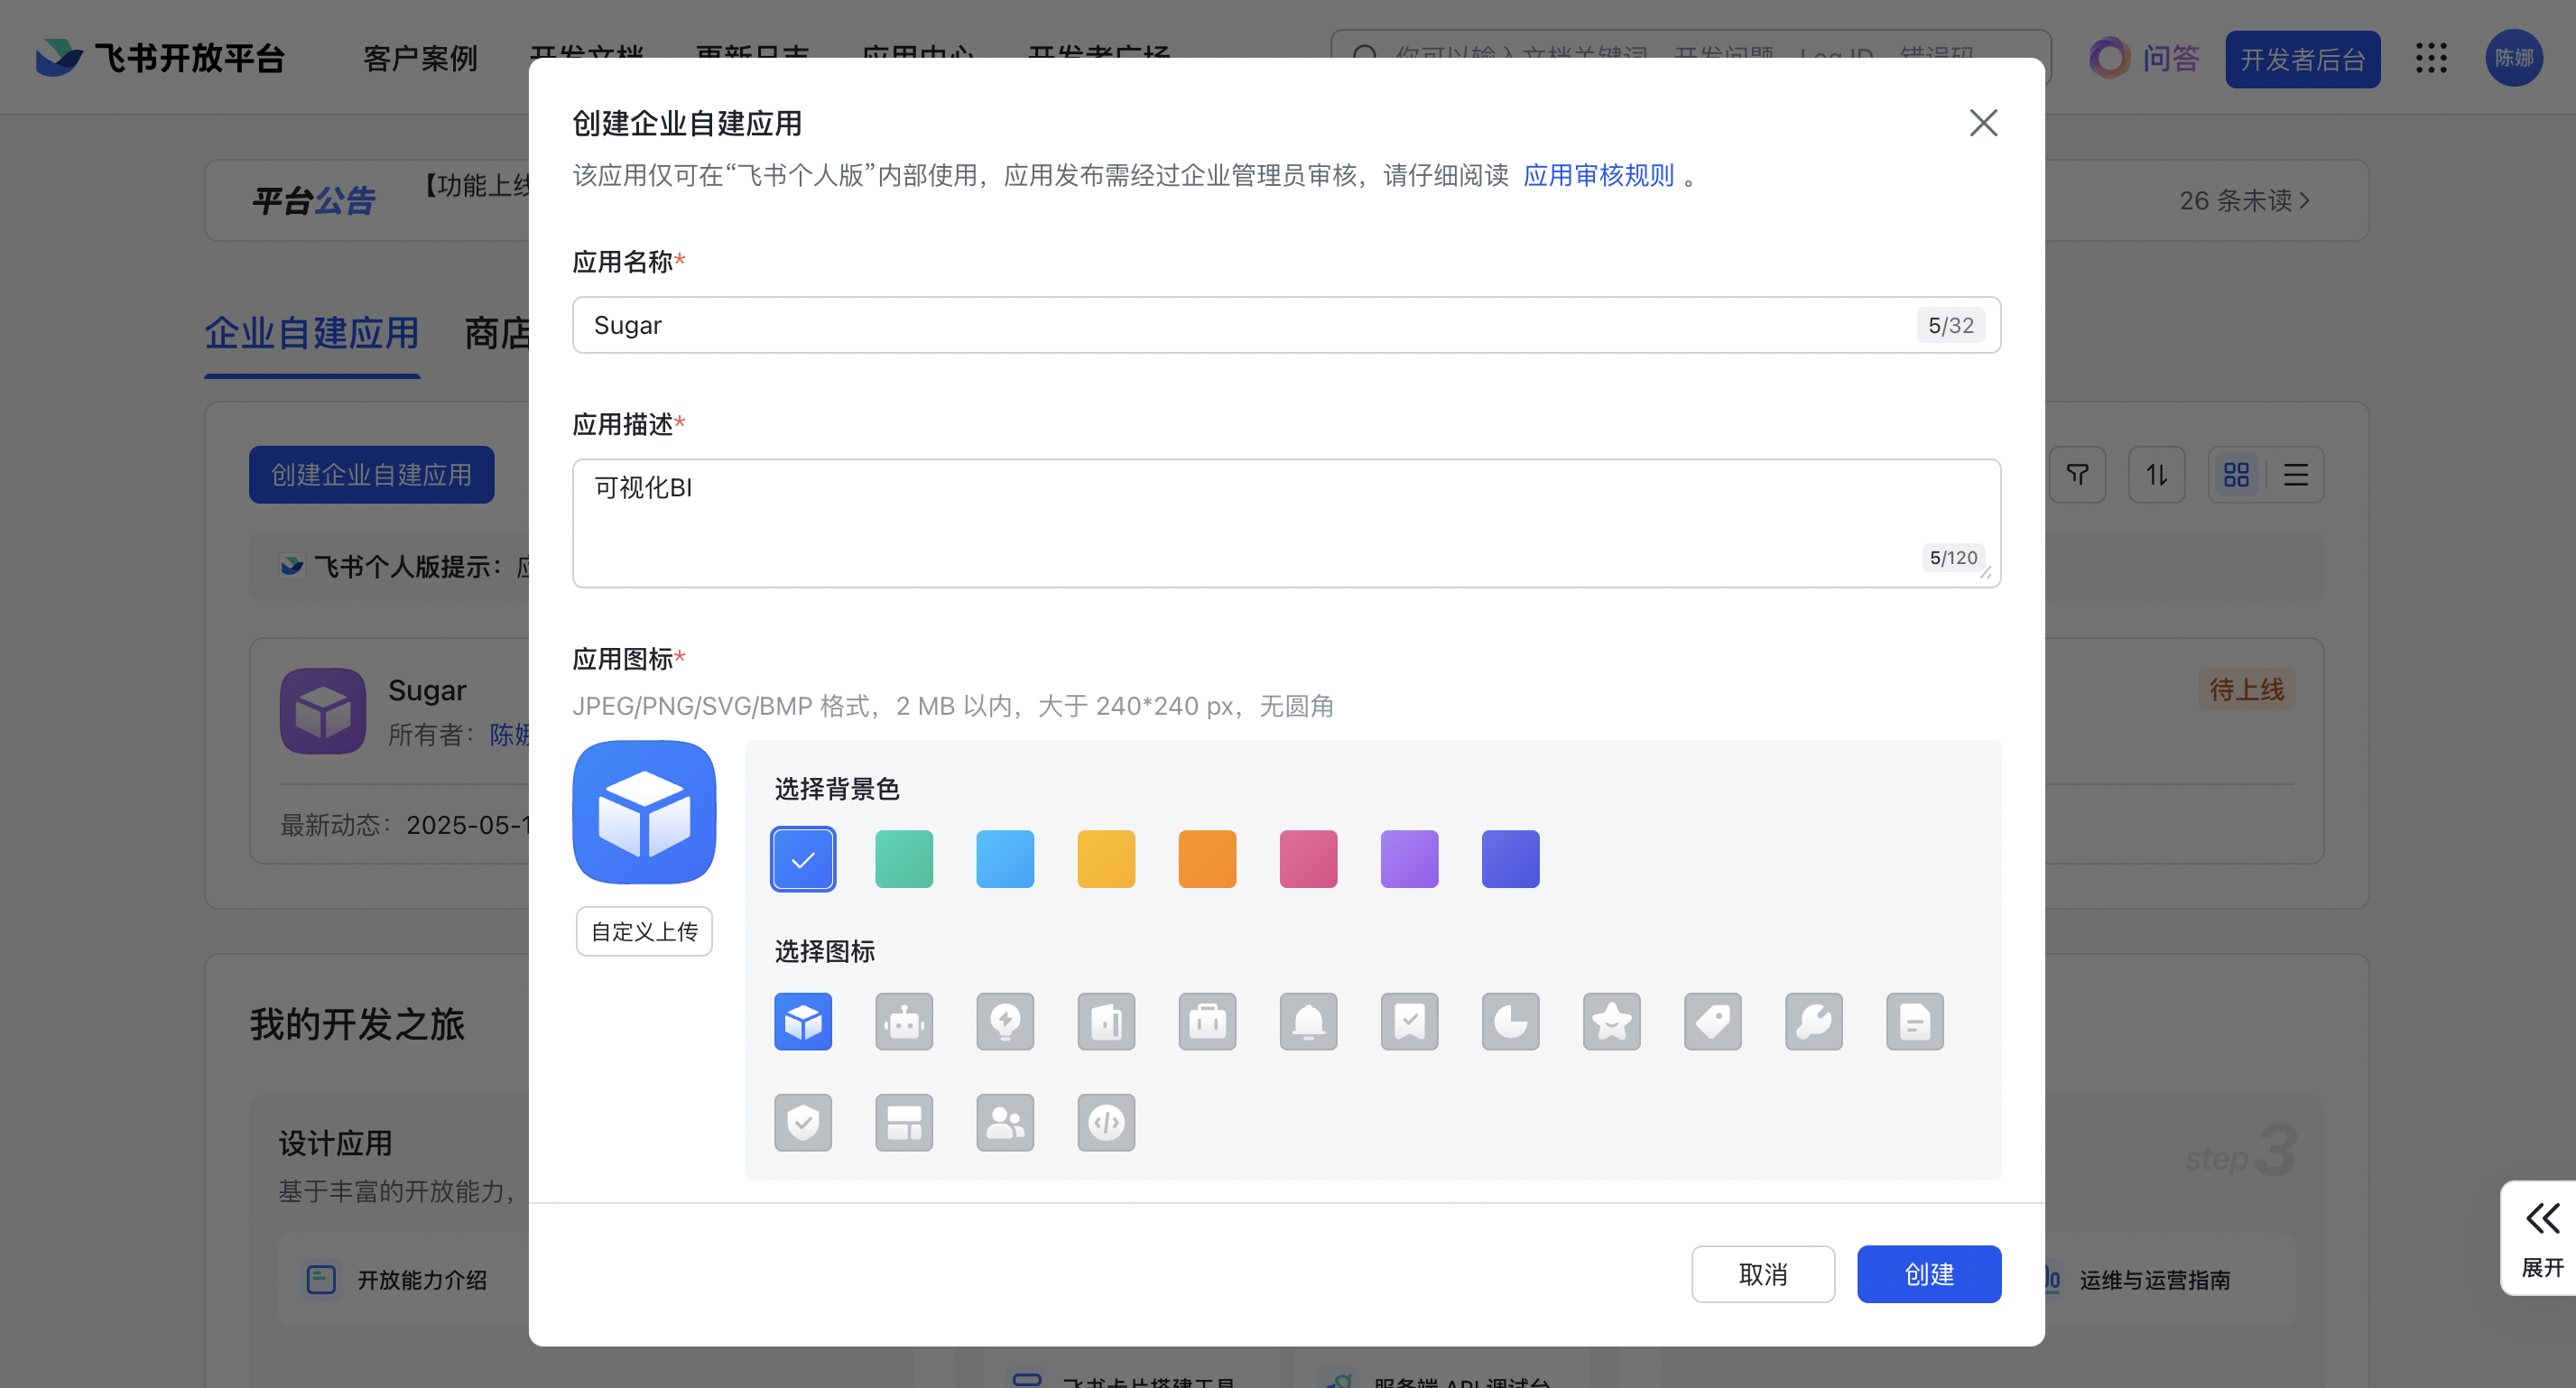This screenshot has width=2576, height=1388.
Task: Select the document app icon
Action: 1914,1021
